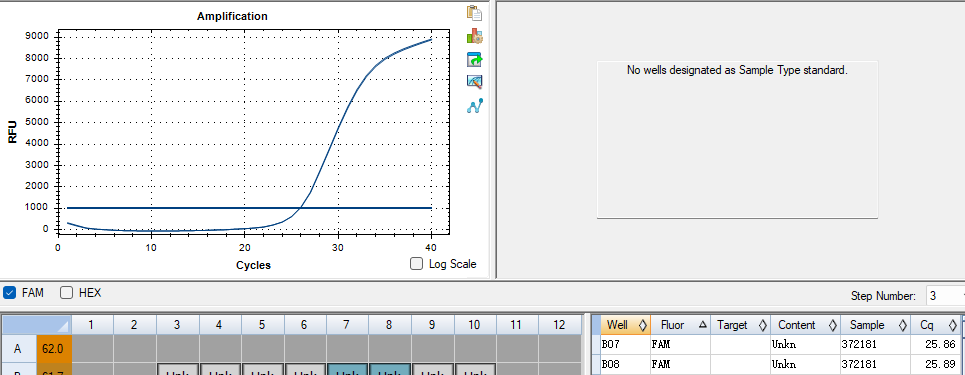Select plate row A header

18,349
